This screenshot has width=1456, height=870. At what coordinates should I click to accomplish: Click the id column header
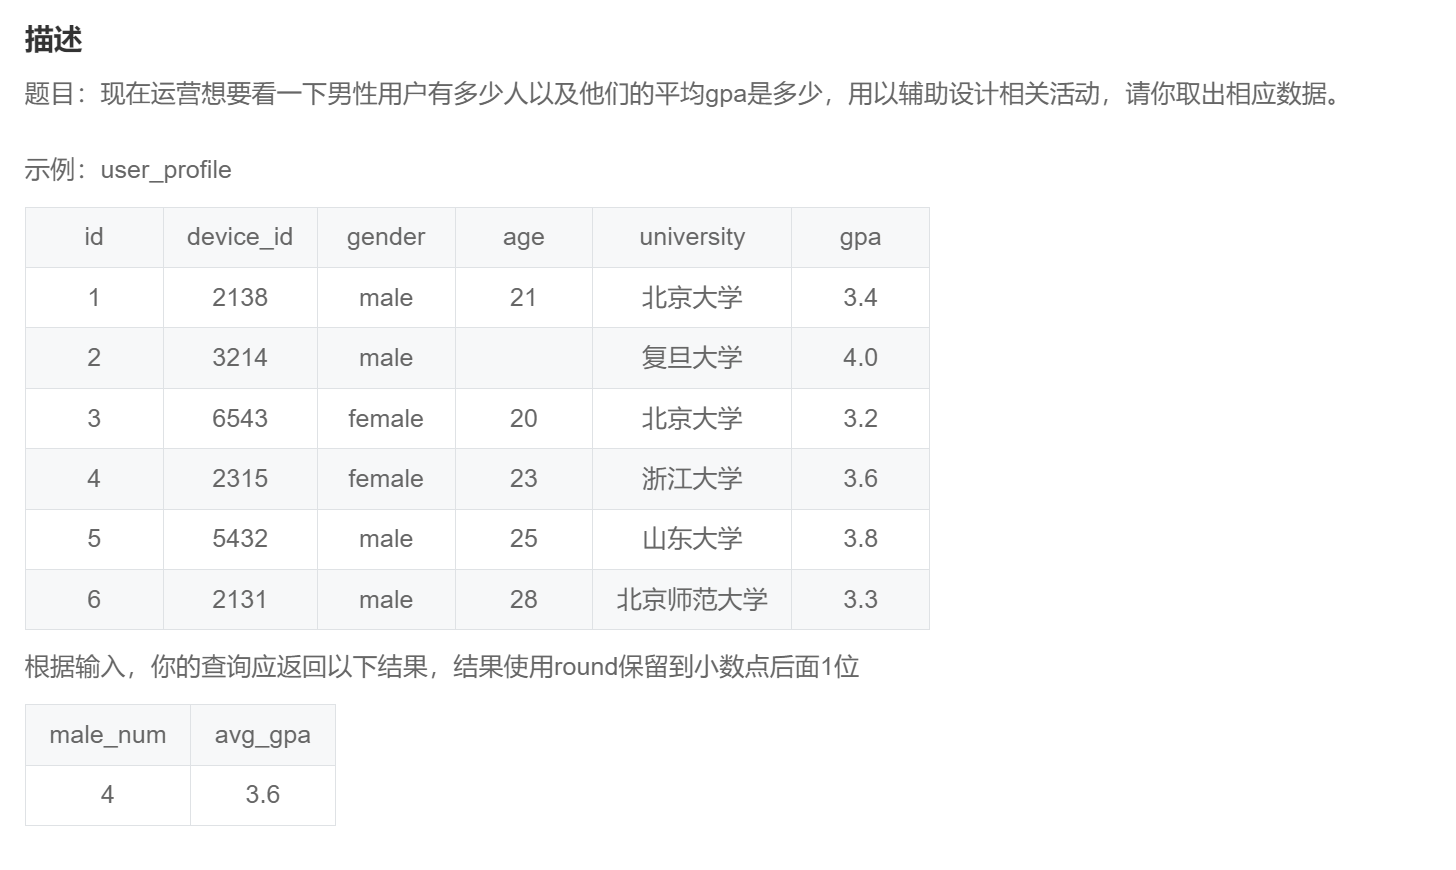93,237
